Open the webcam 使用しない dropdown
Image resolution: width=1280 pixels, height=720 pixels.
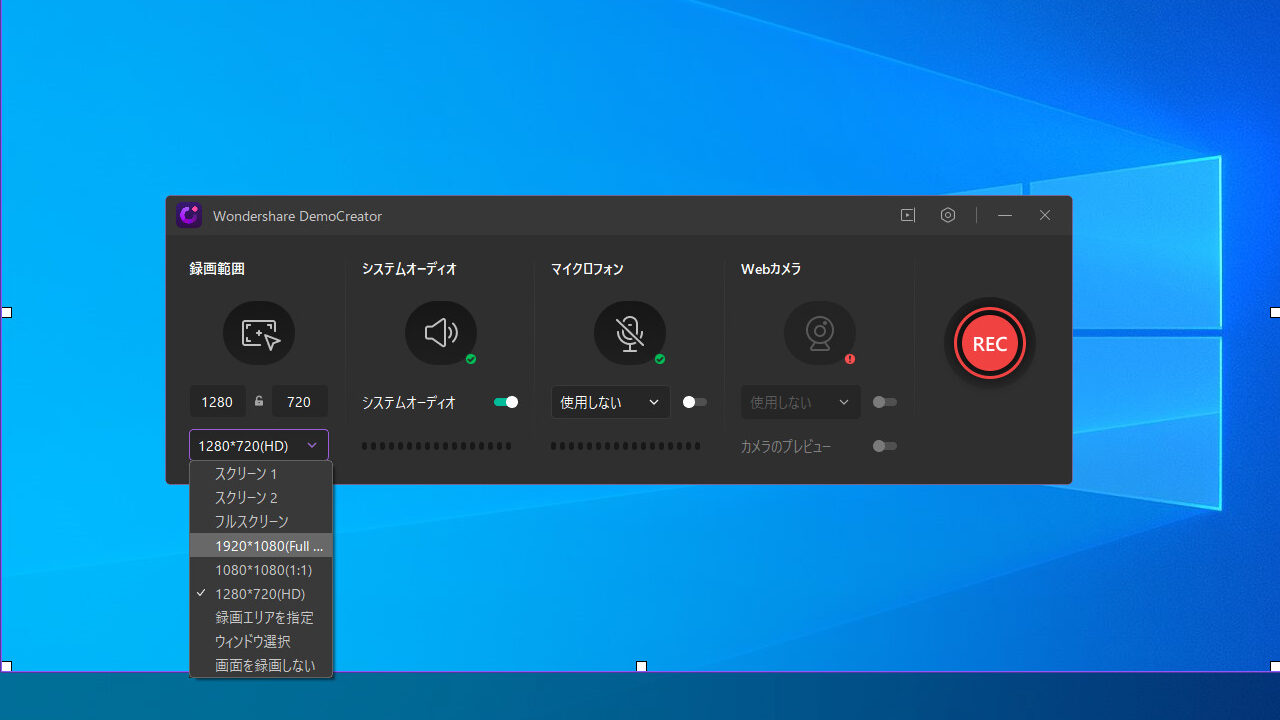point(801,402)
